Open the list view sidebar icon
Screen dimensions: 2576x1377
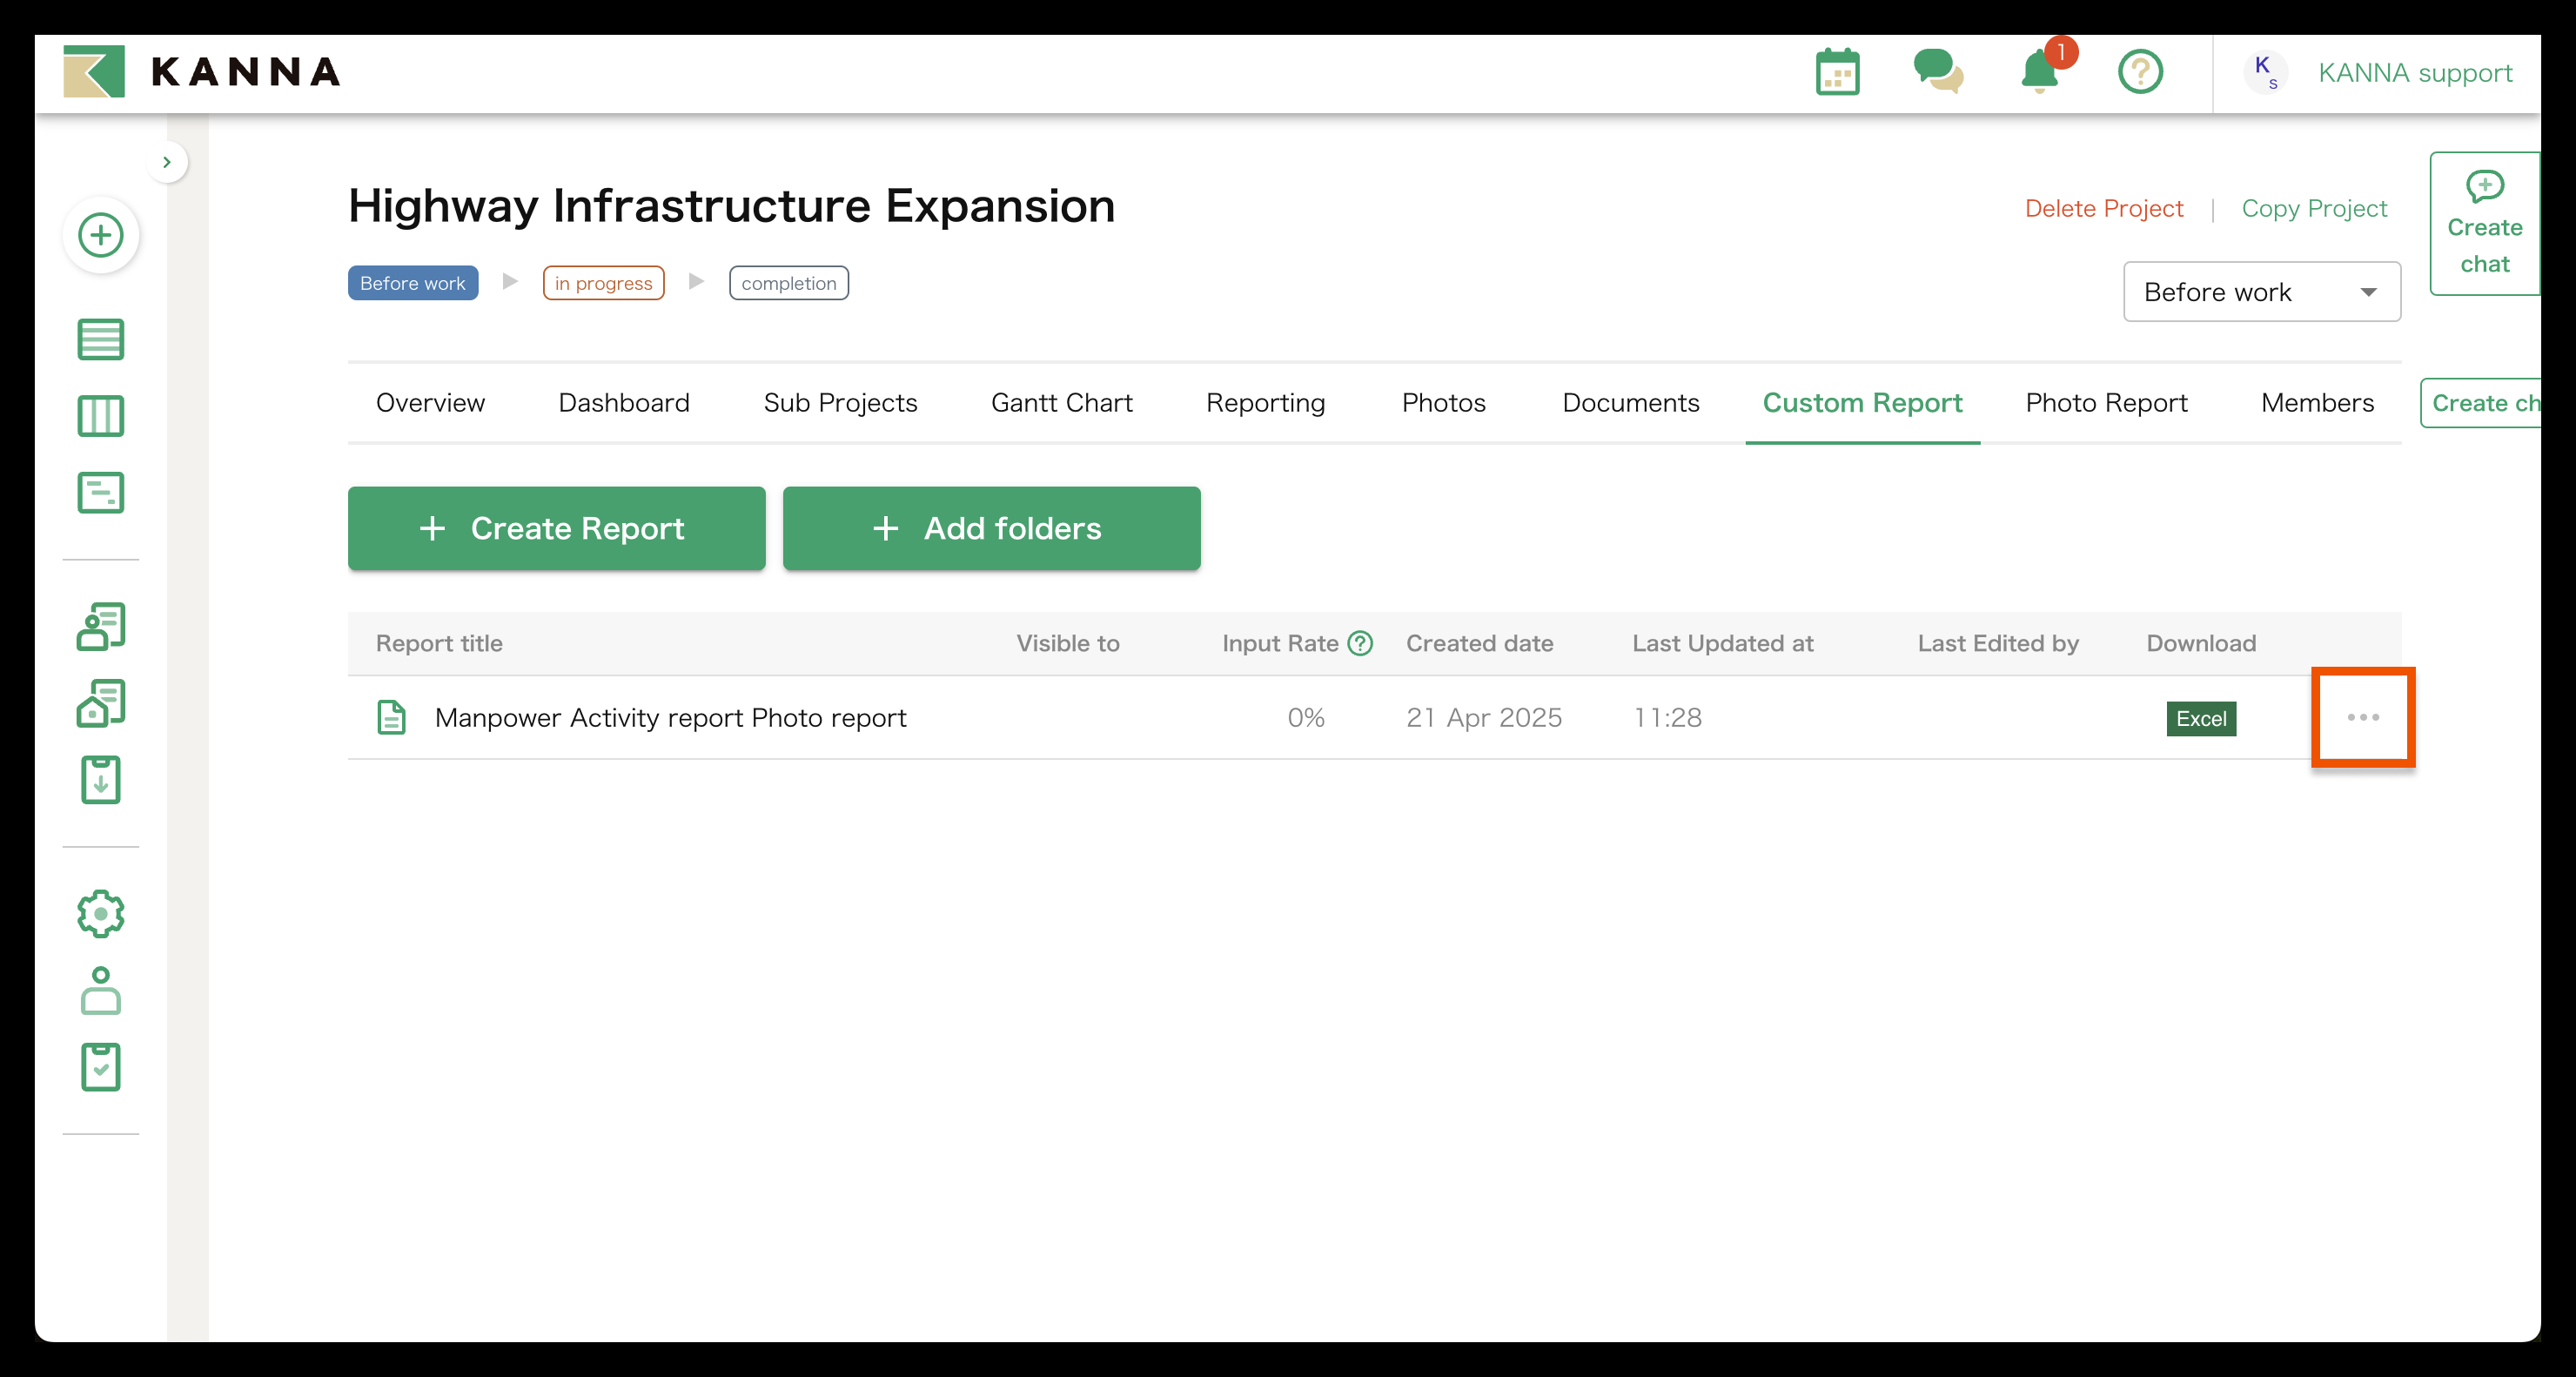(101, 339)
